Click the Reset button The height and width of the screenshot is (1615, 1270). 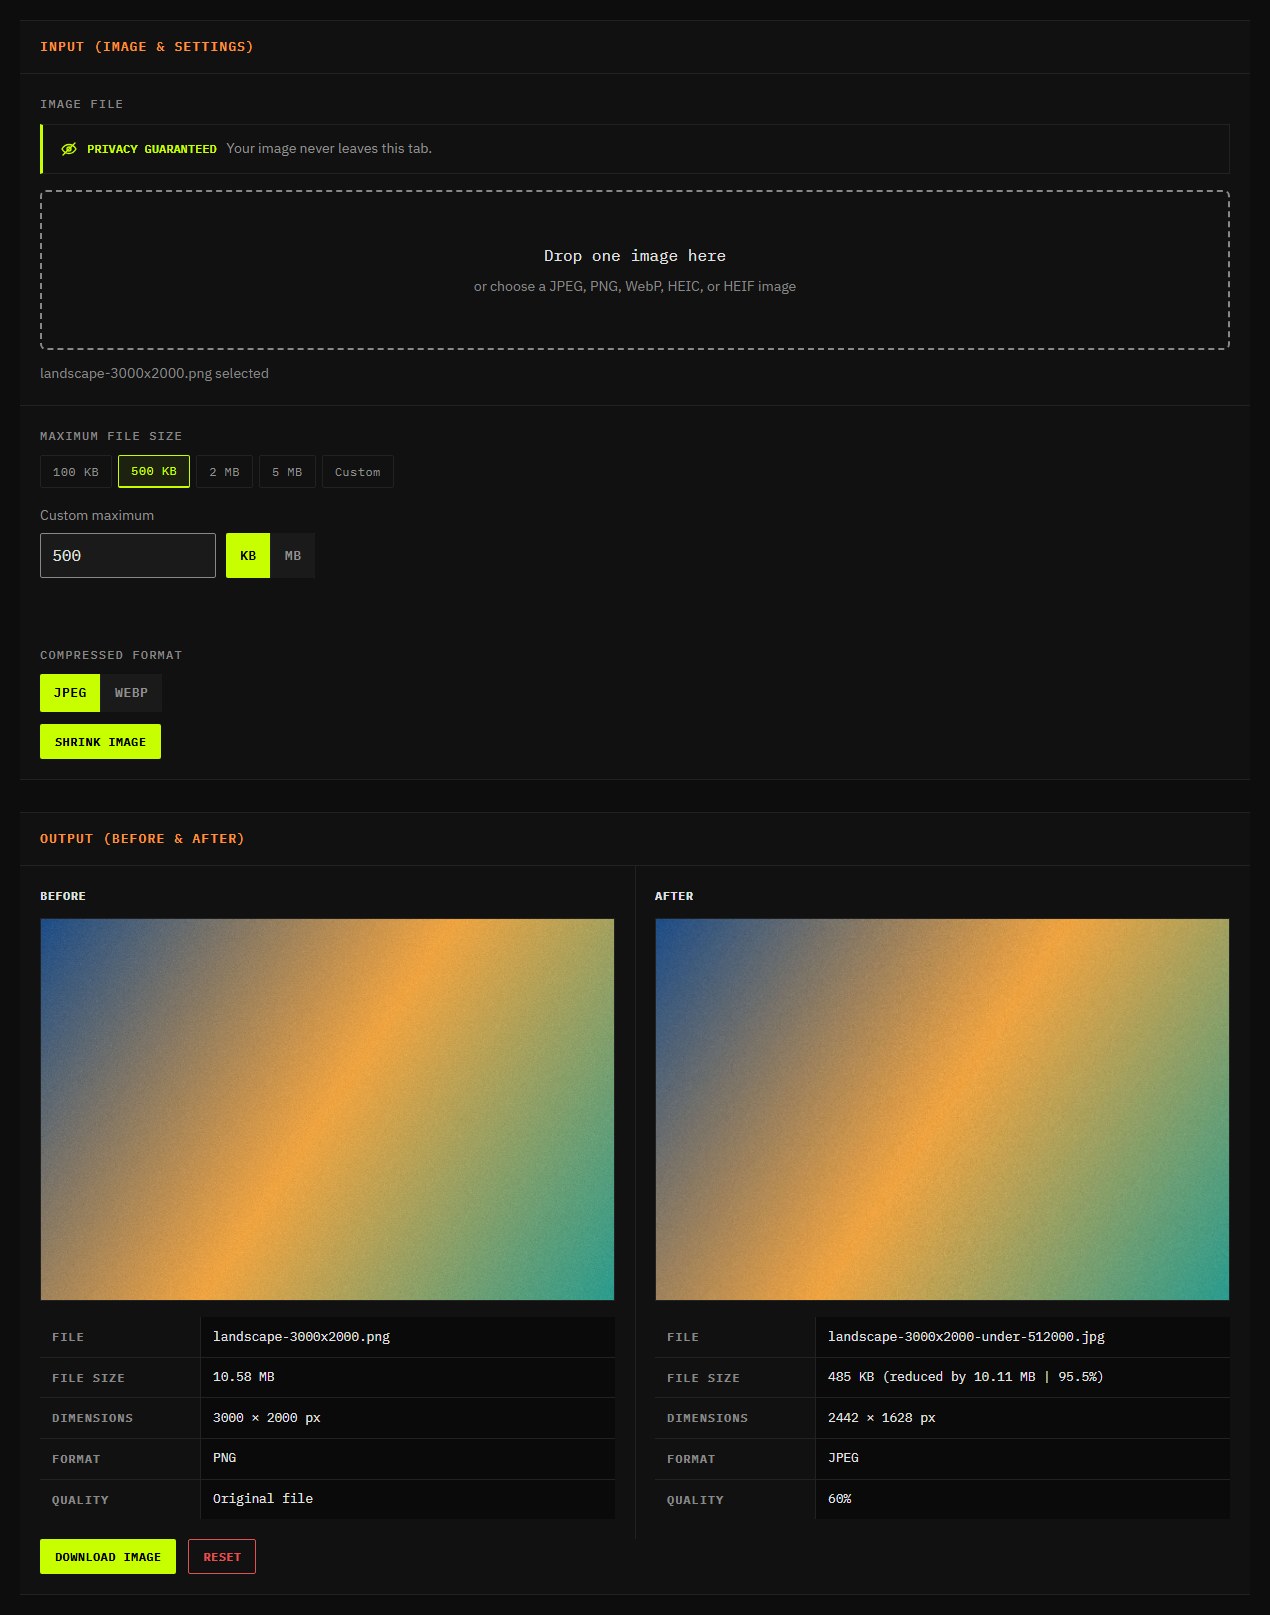[222, 1557]
